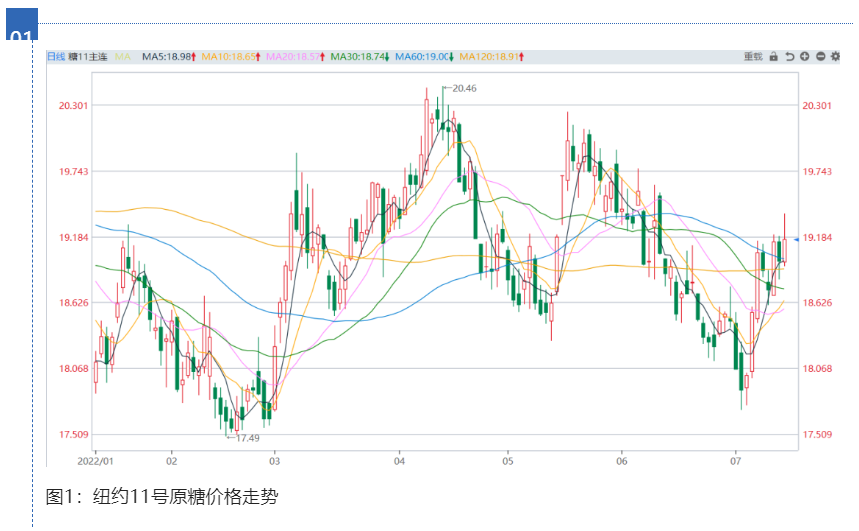Open chart settings gear icon
The width and height of the screenshot is (859, 531).
click(x=835, y=57)
